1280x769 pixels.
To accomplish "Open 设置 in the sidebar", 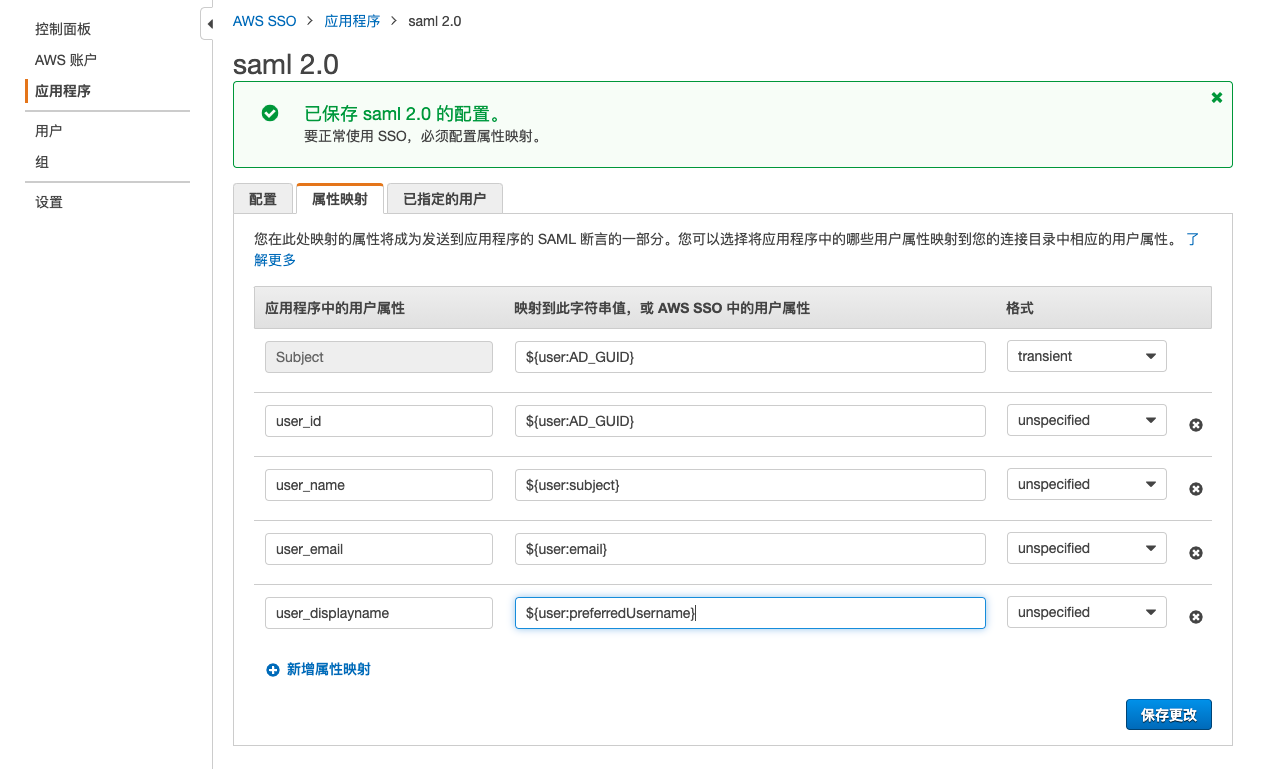I will coord(49,202).
